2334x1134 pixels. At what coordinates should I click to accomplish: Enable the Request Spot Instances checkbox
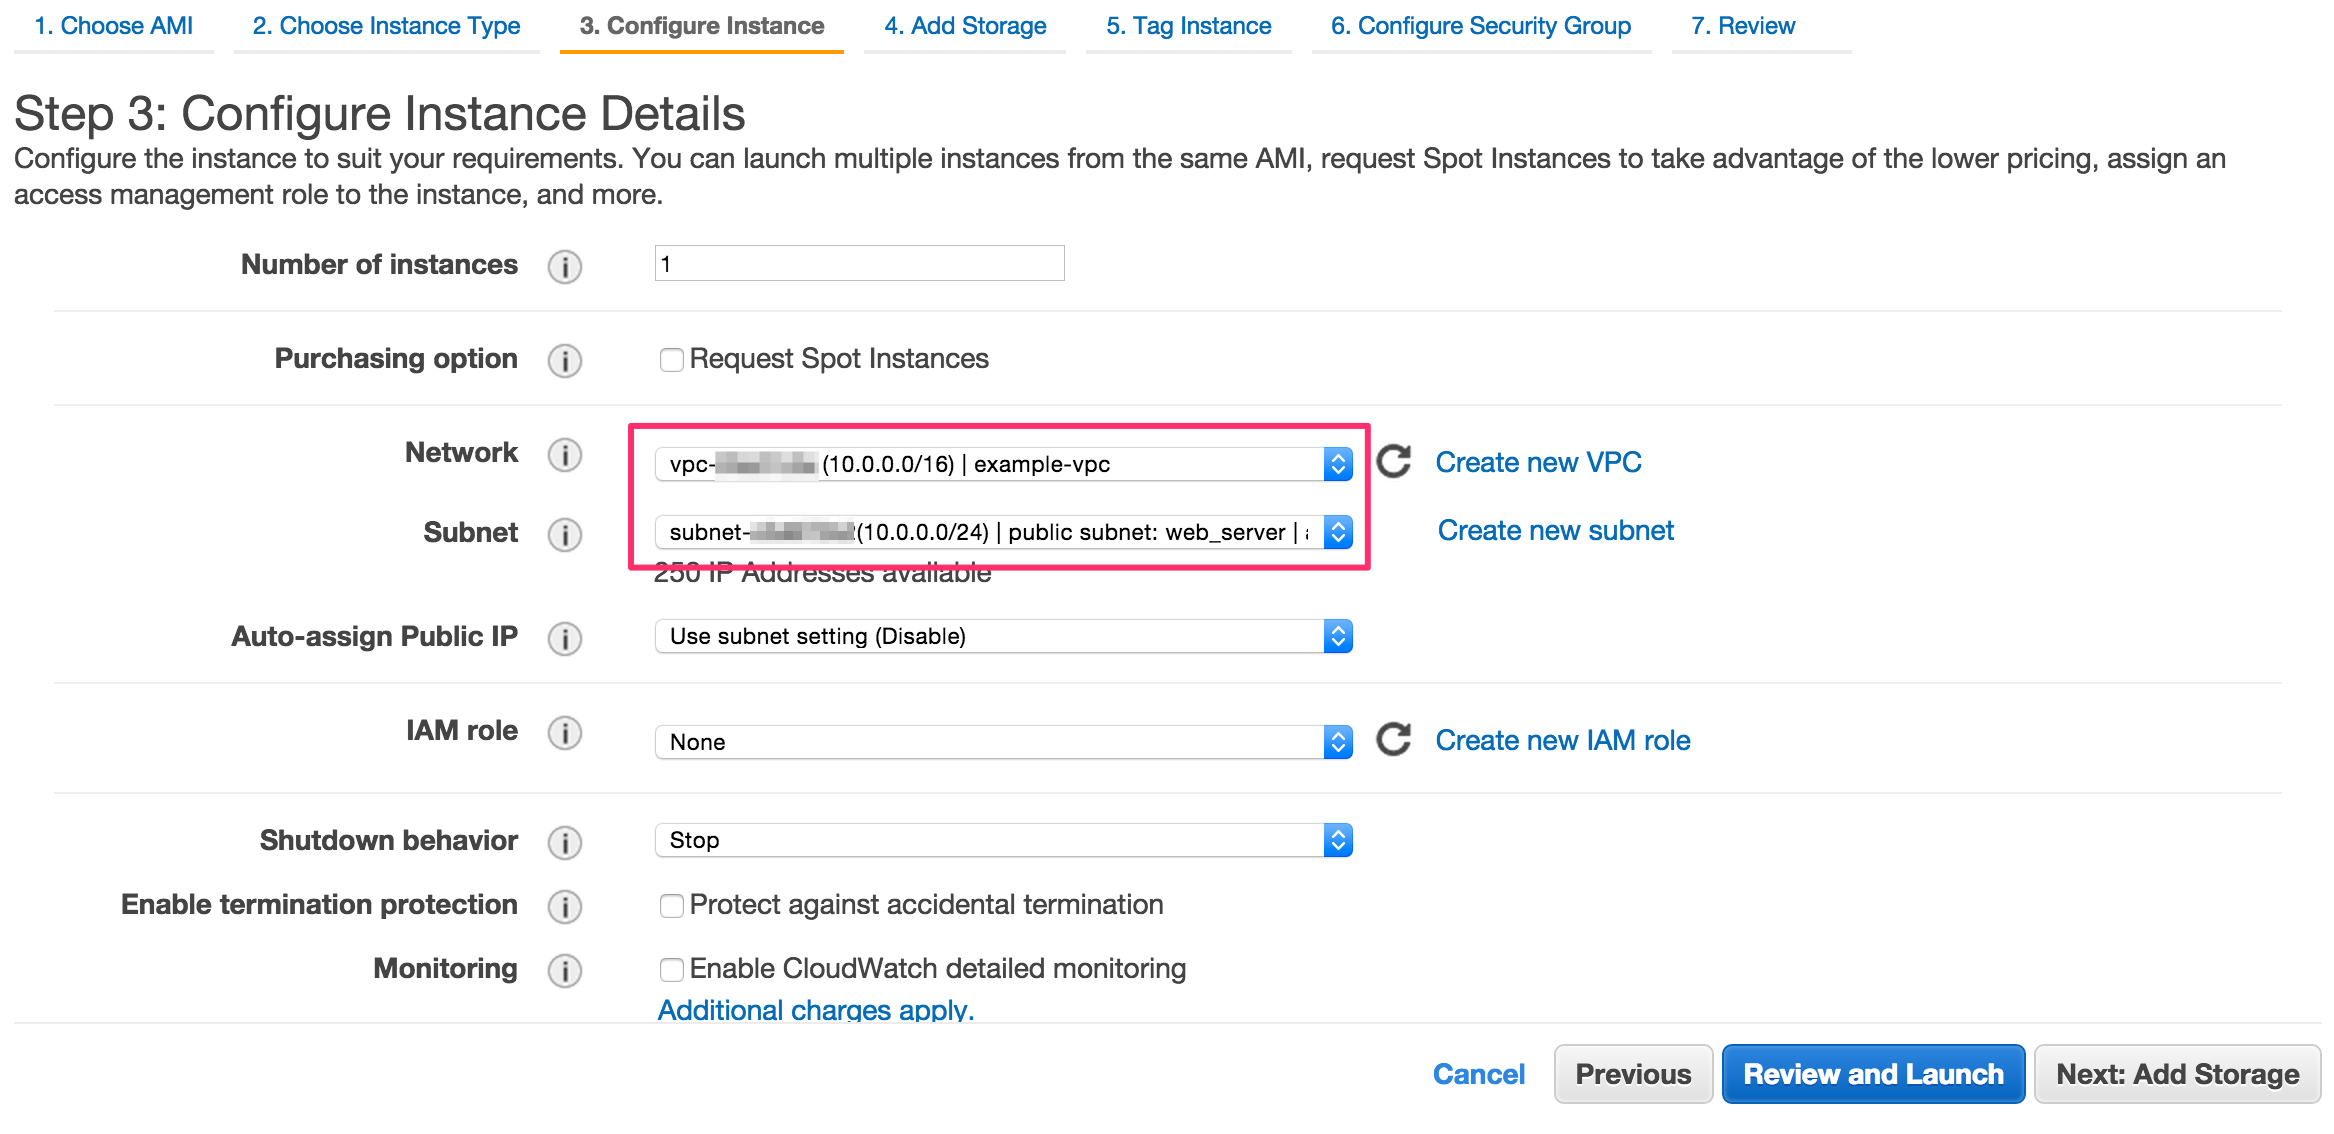coord(671,359)
